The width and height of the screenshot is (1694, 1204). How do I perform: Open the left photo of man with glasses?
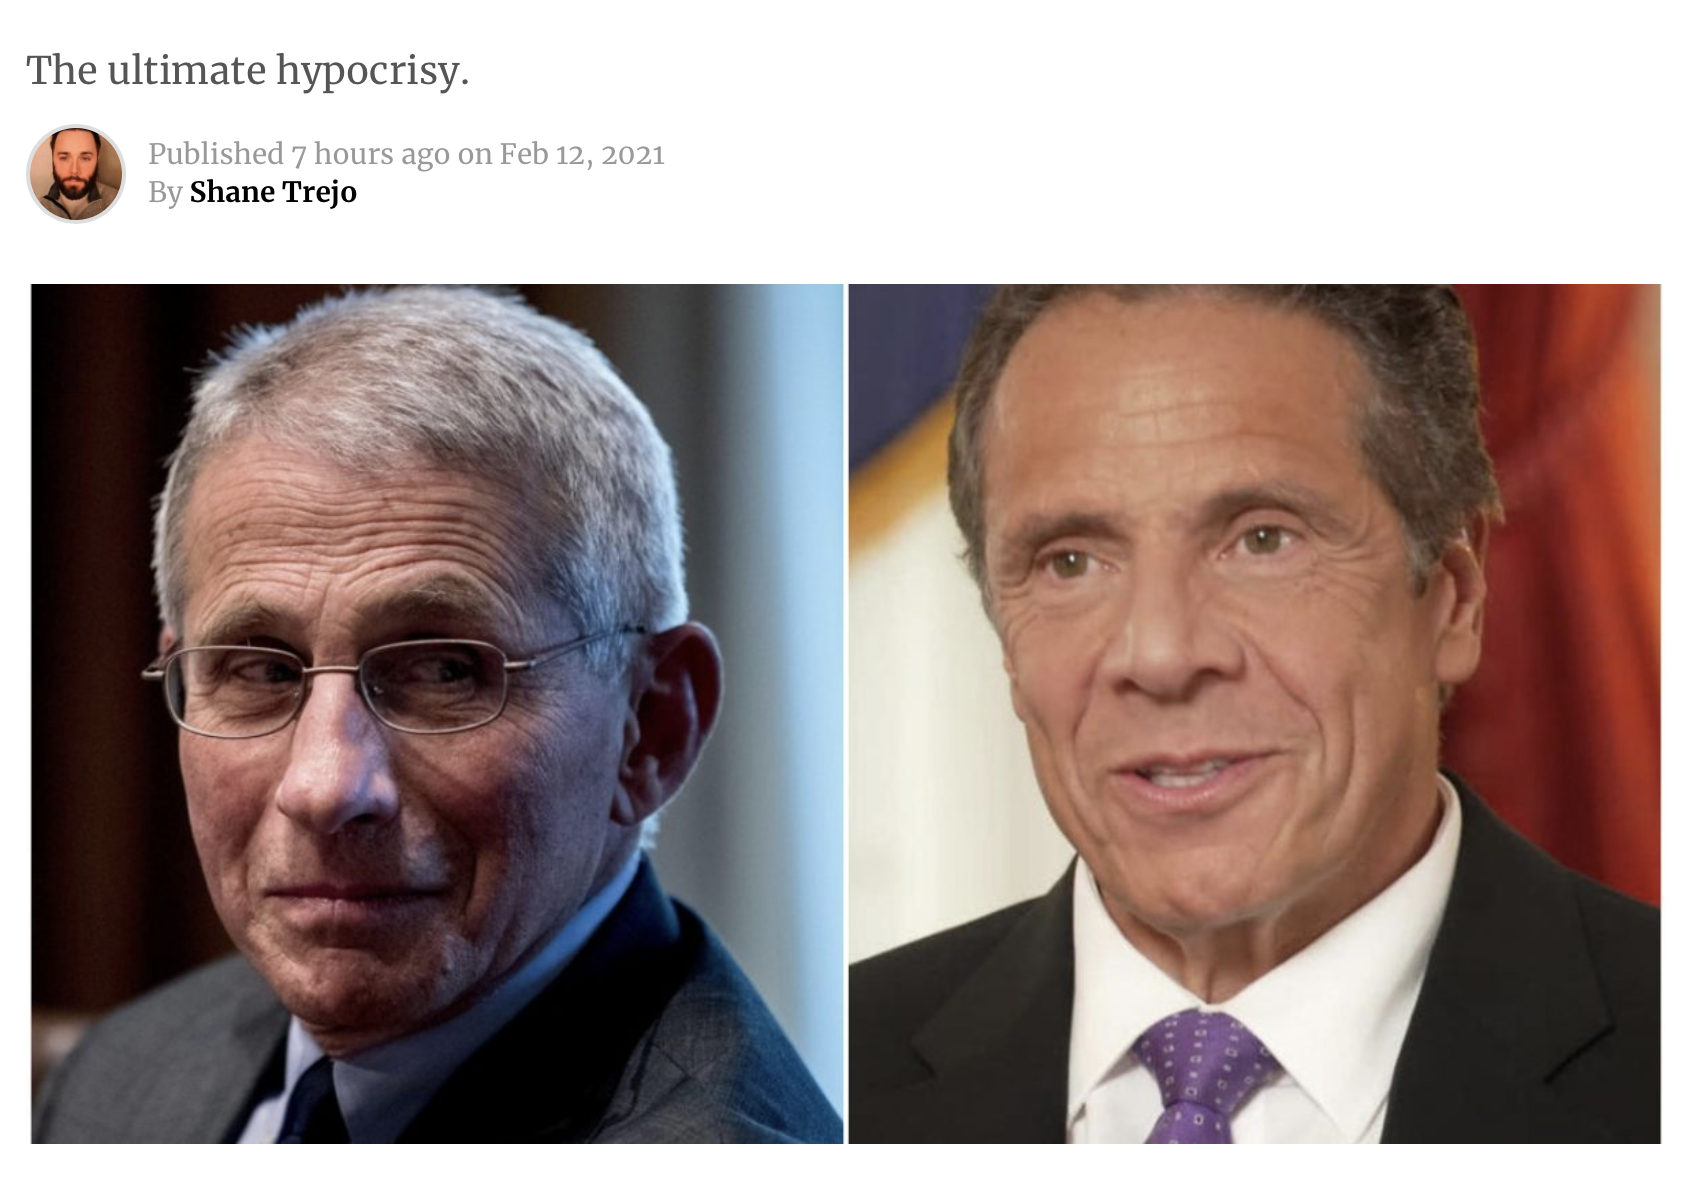[437, 713]
